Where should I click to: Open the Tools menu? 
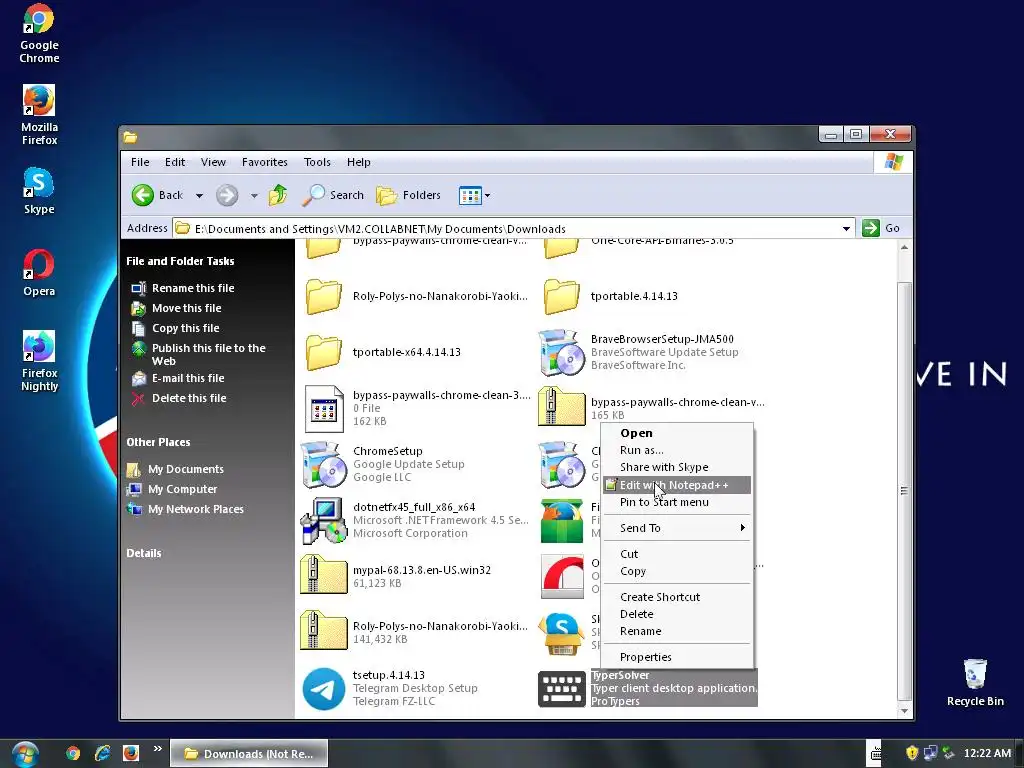[317, 162]
